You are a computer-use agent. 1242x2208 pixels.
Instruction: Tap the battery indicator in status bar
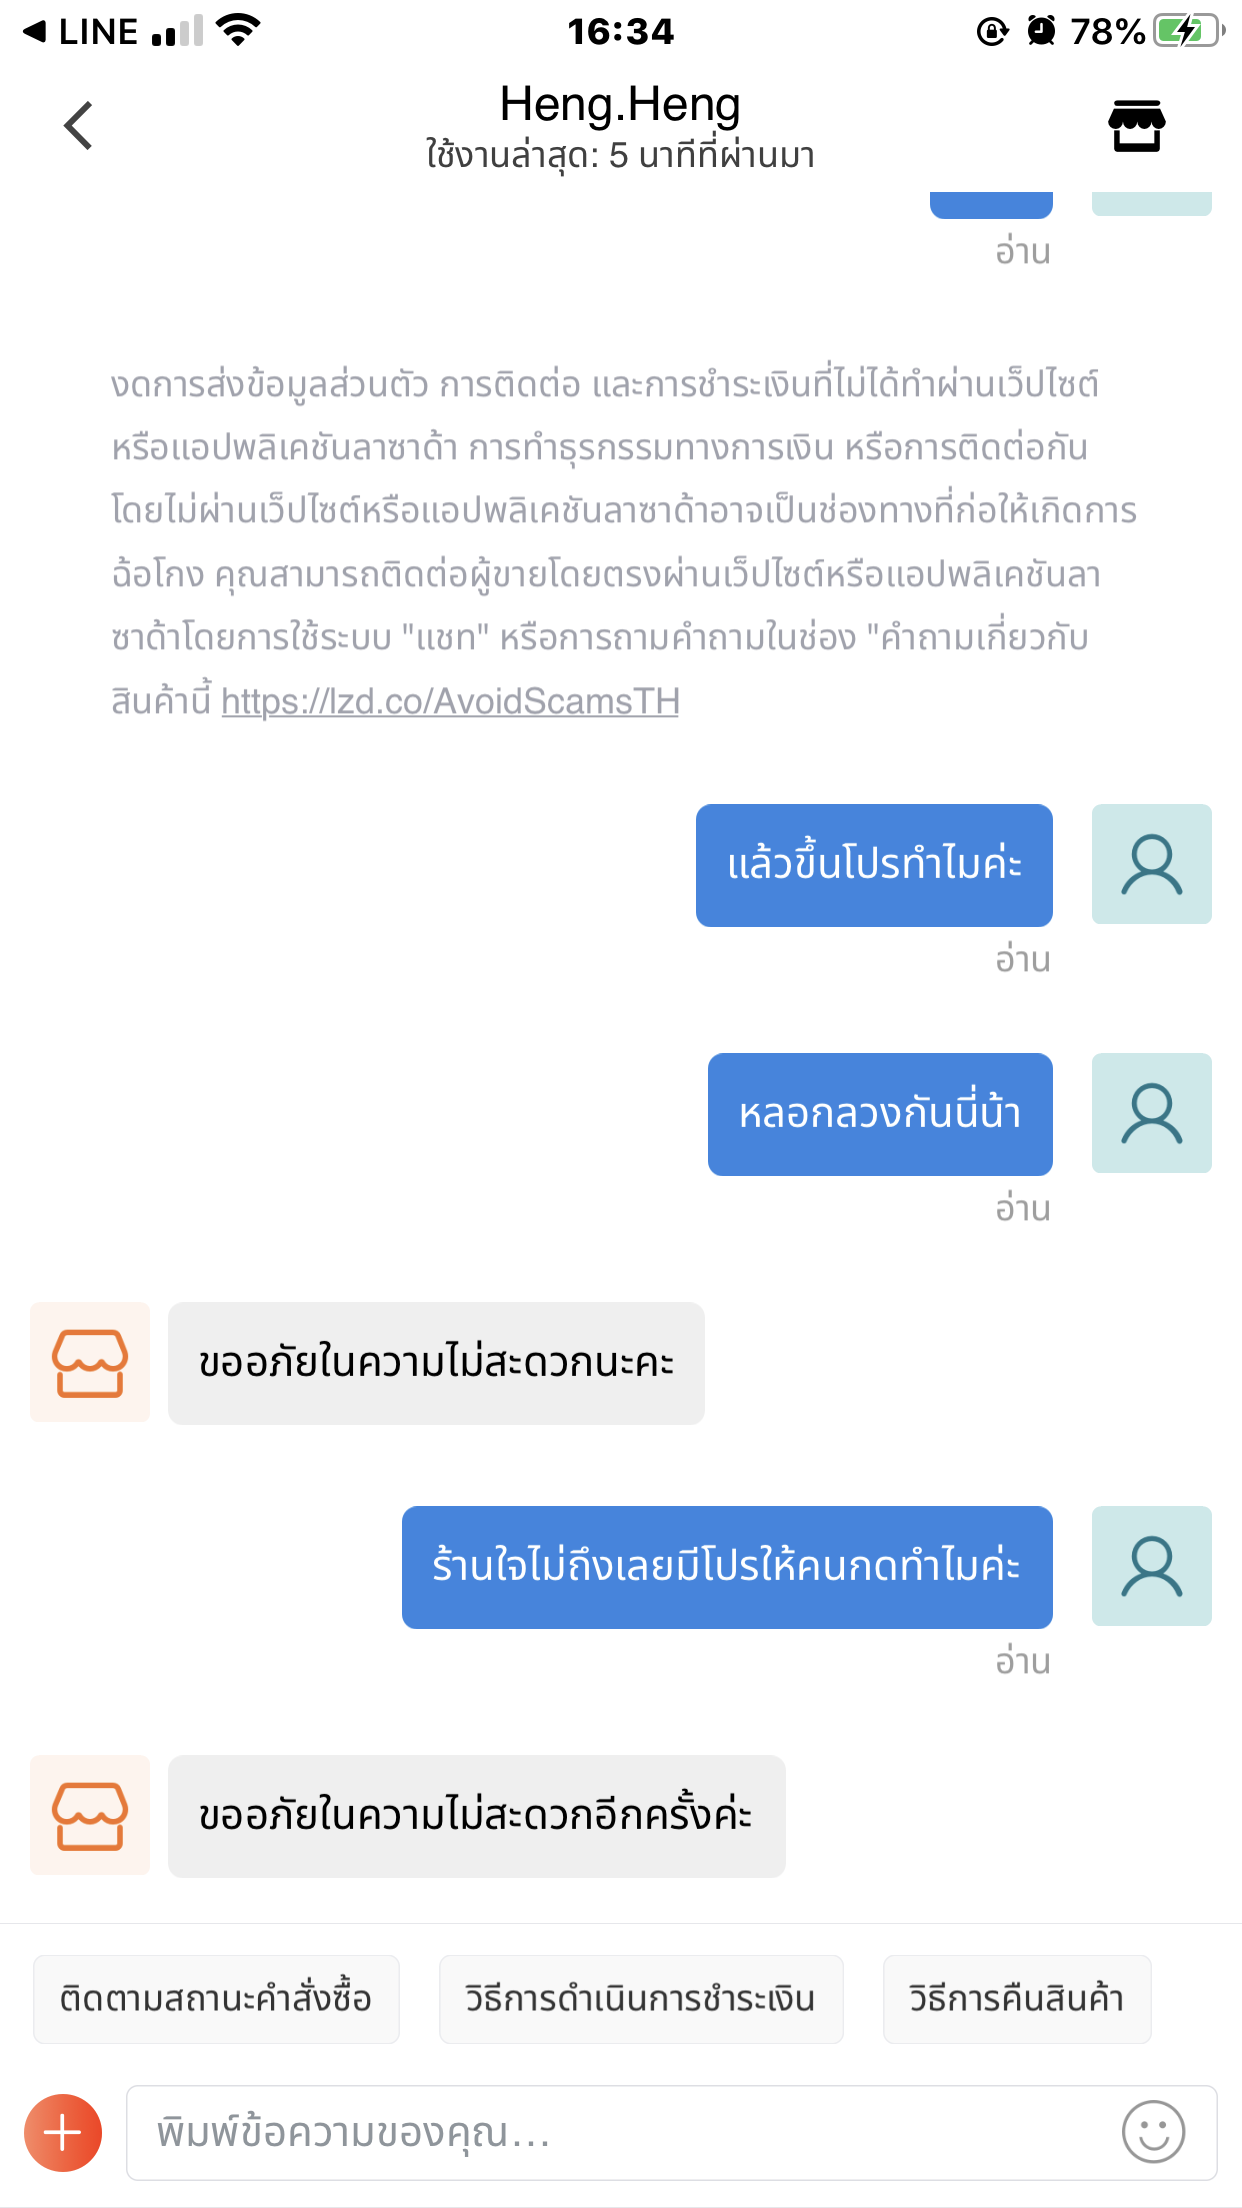point(1189,31)
